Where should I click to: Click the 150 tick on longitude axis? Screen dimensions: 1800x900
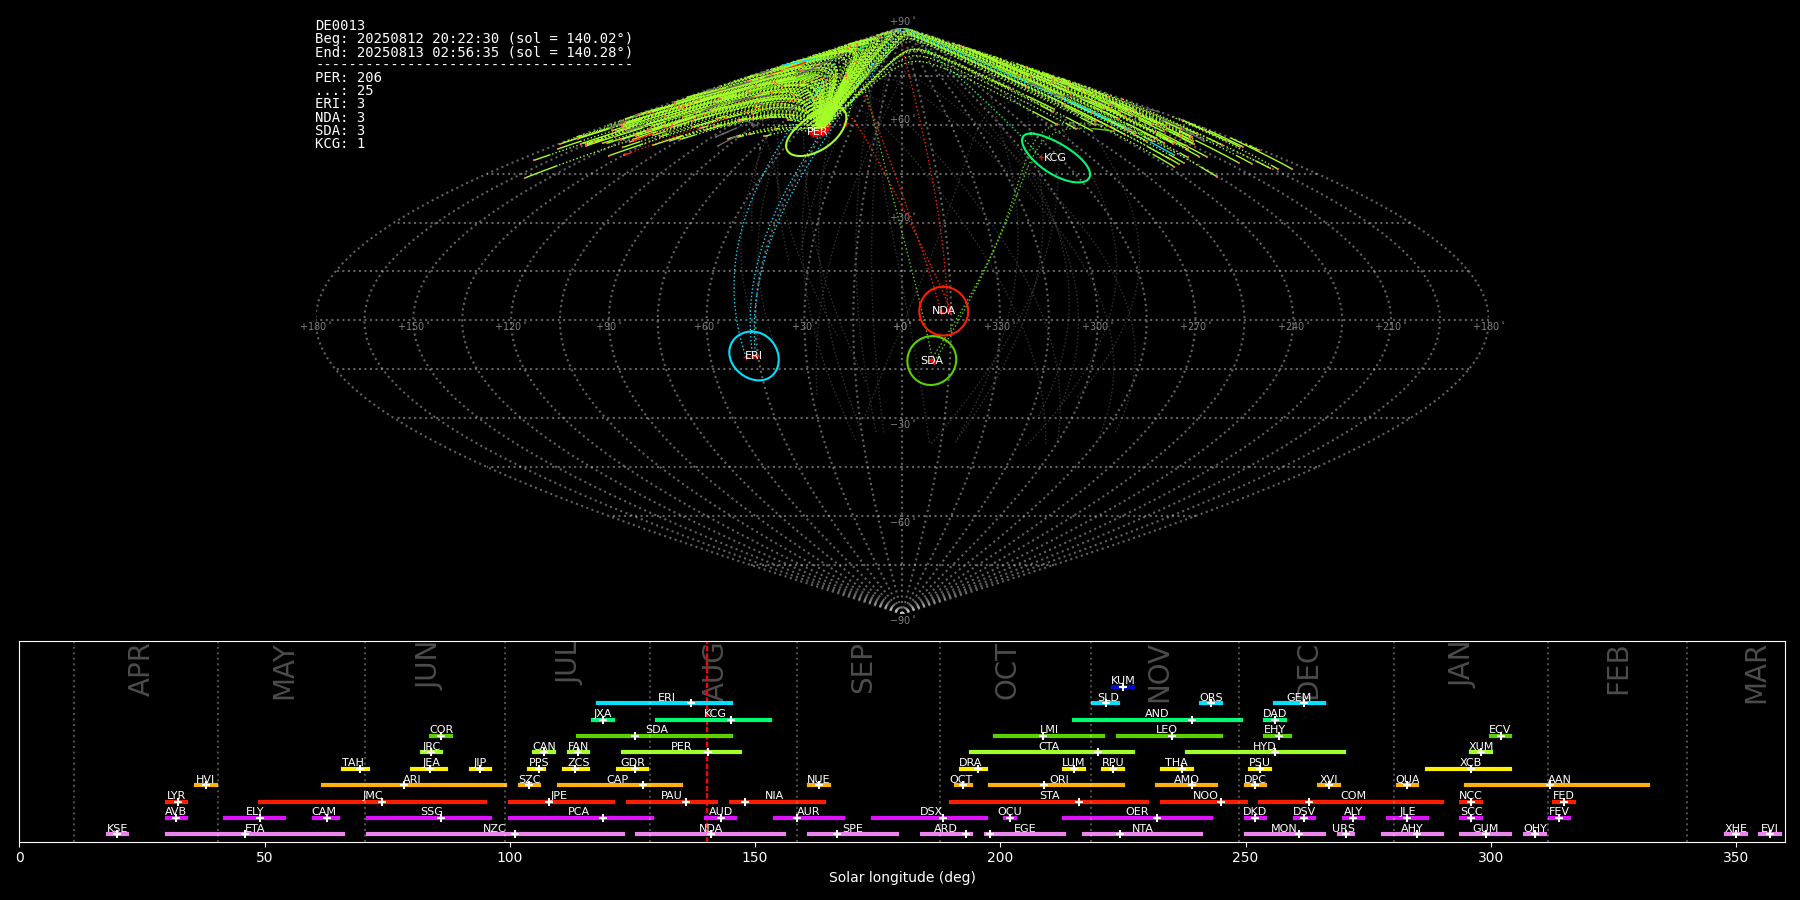755,857
